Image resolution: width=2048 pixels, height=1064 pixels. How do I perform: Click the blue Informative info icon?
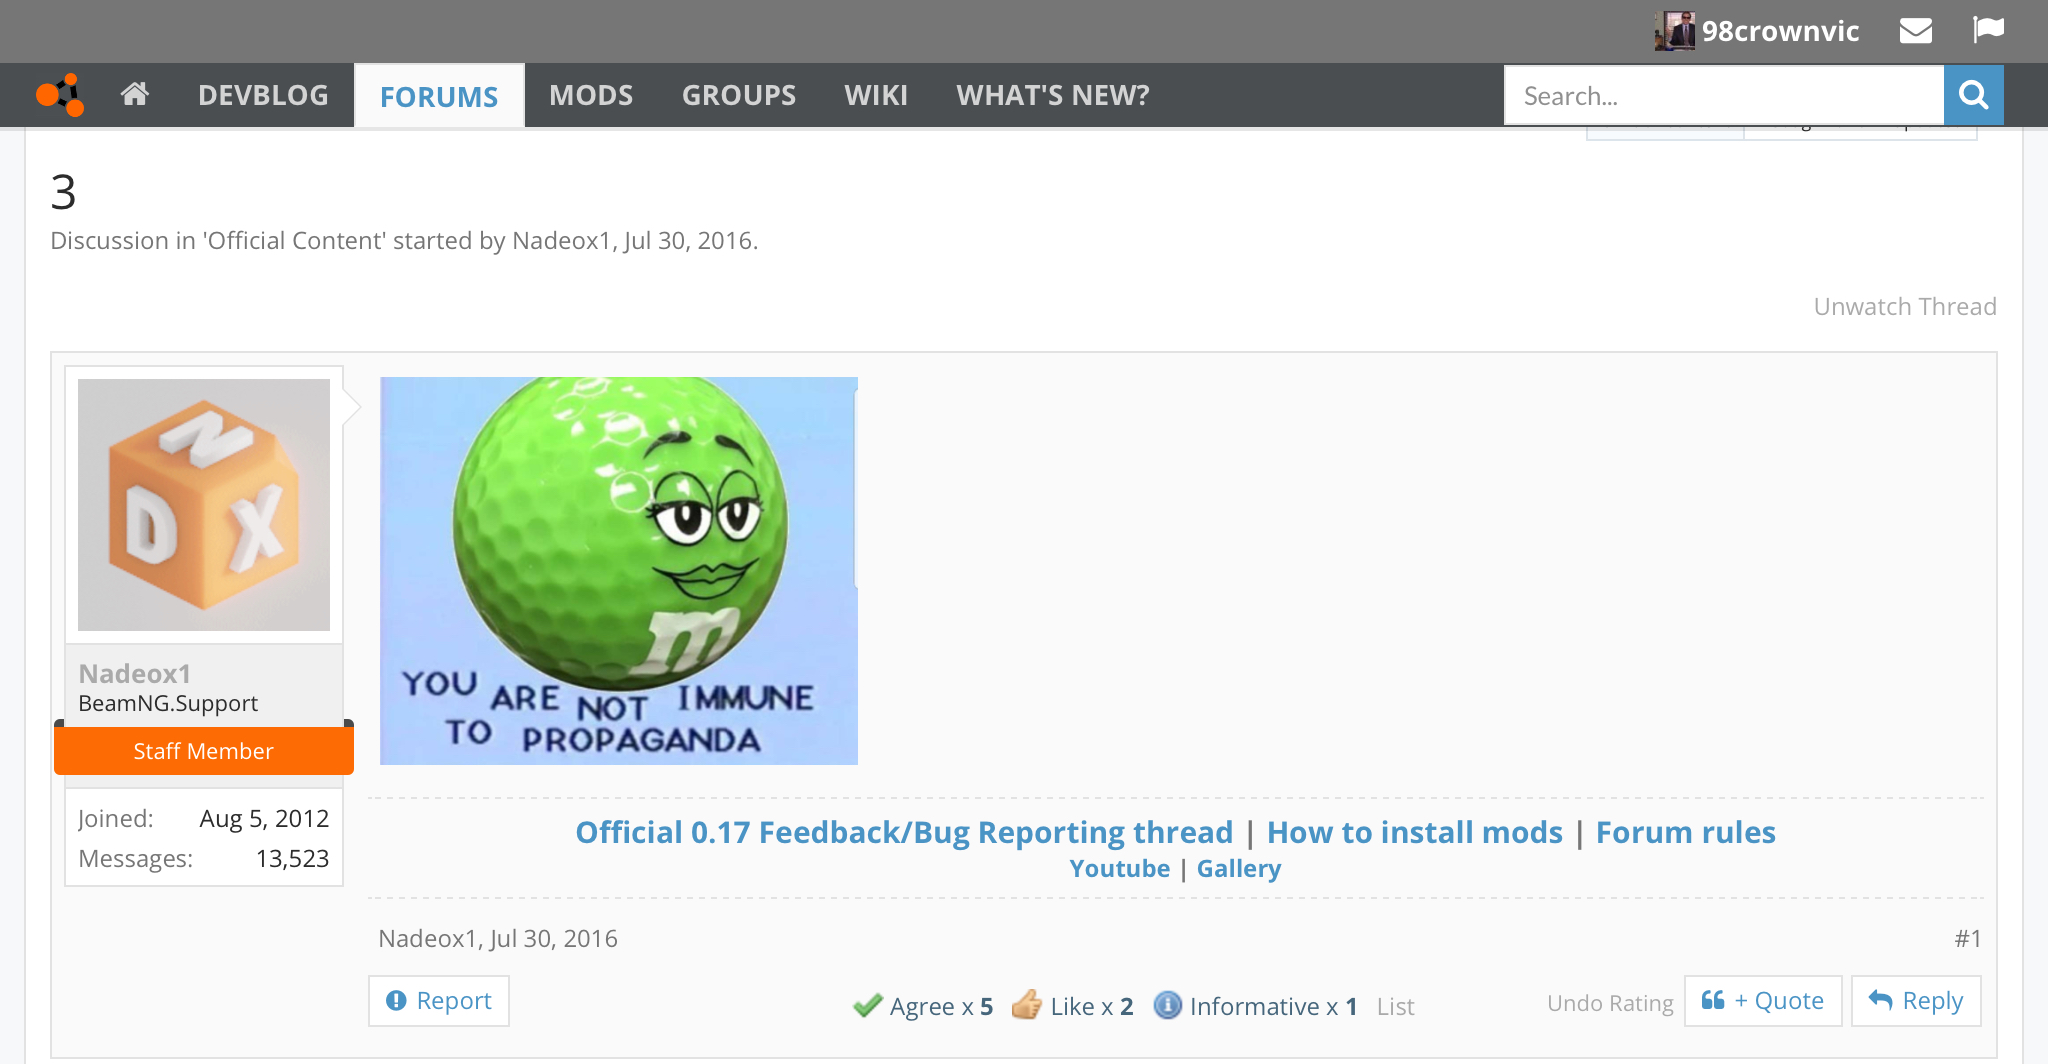pos(1167,1005)
